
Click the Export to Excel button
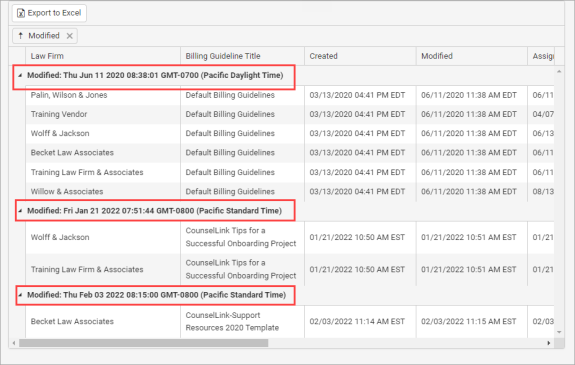tap(50, 13)
